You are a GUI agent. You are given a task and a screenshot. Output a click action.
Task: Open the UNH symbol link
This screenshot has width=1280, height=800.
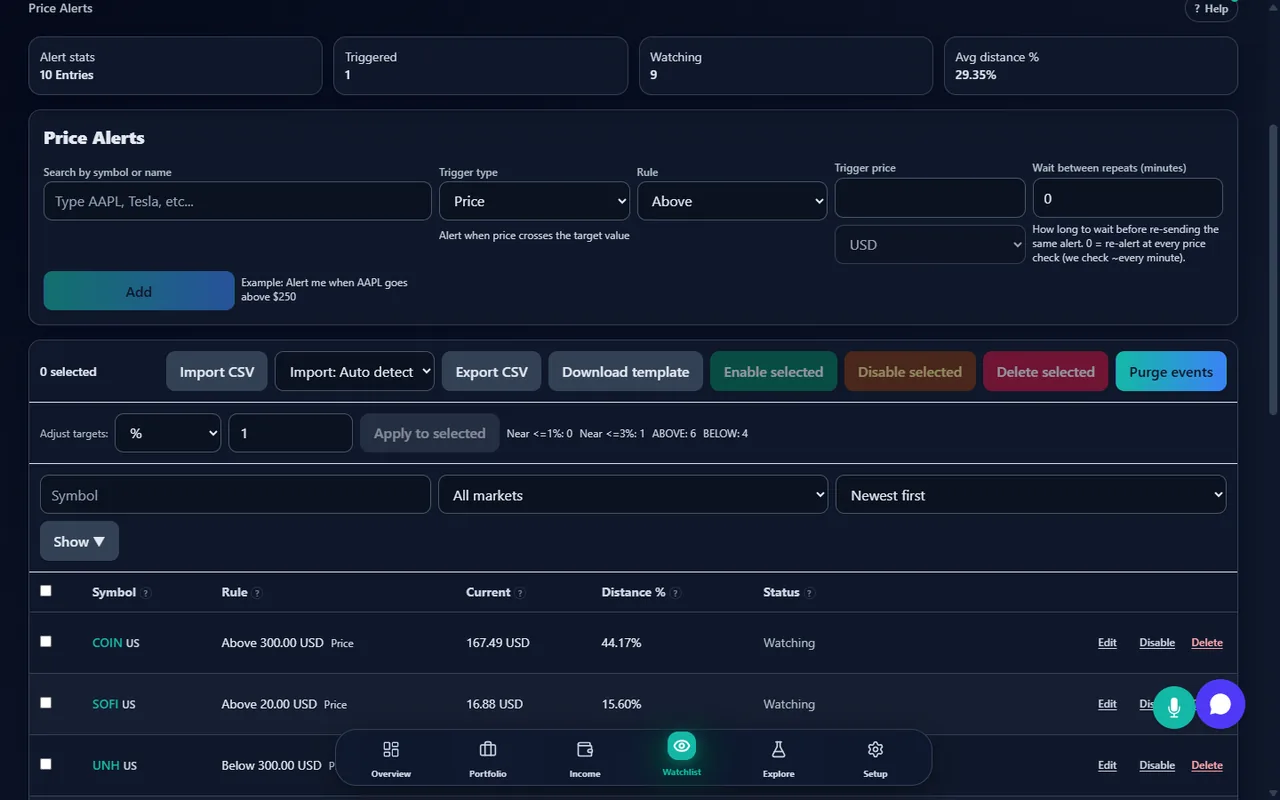tap(106, 765)
